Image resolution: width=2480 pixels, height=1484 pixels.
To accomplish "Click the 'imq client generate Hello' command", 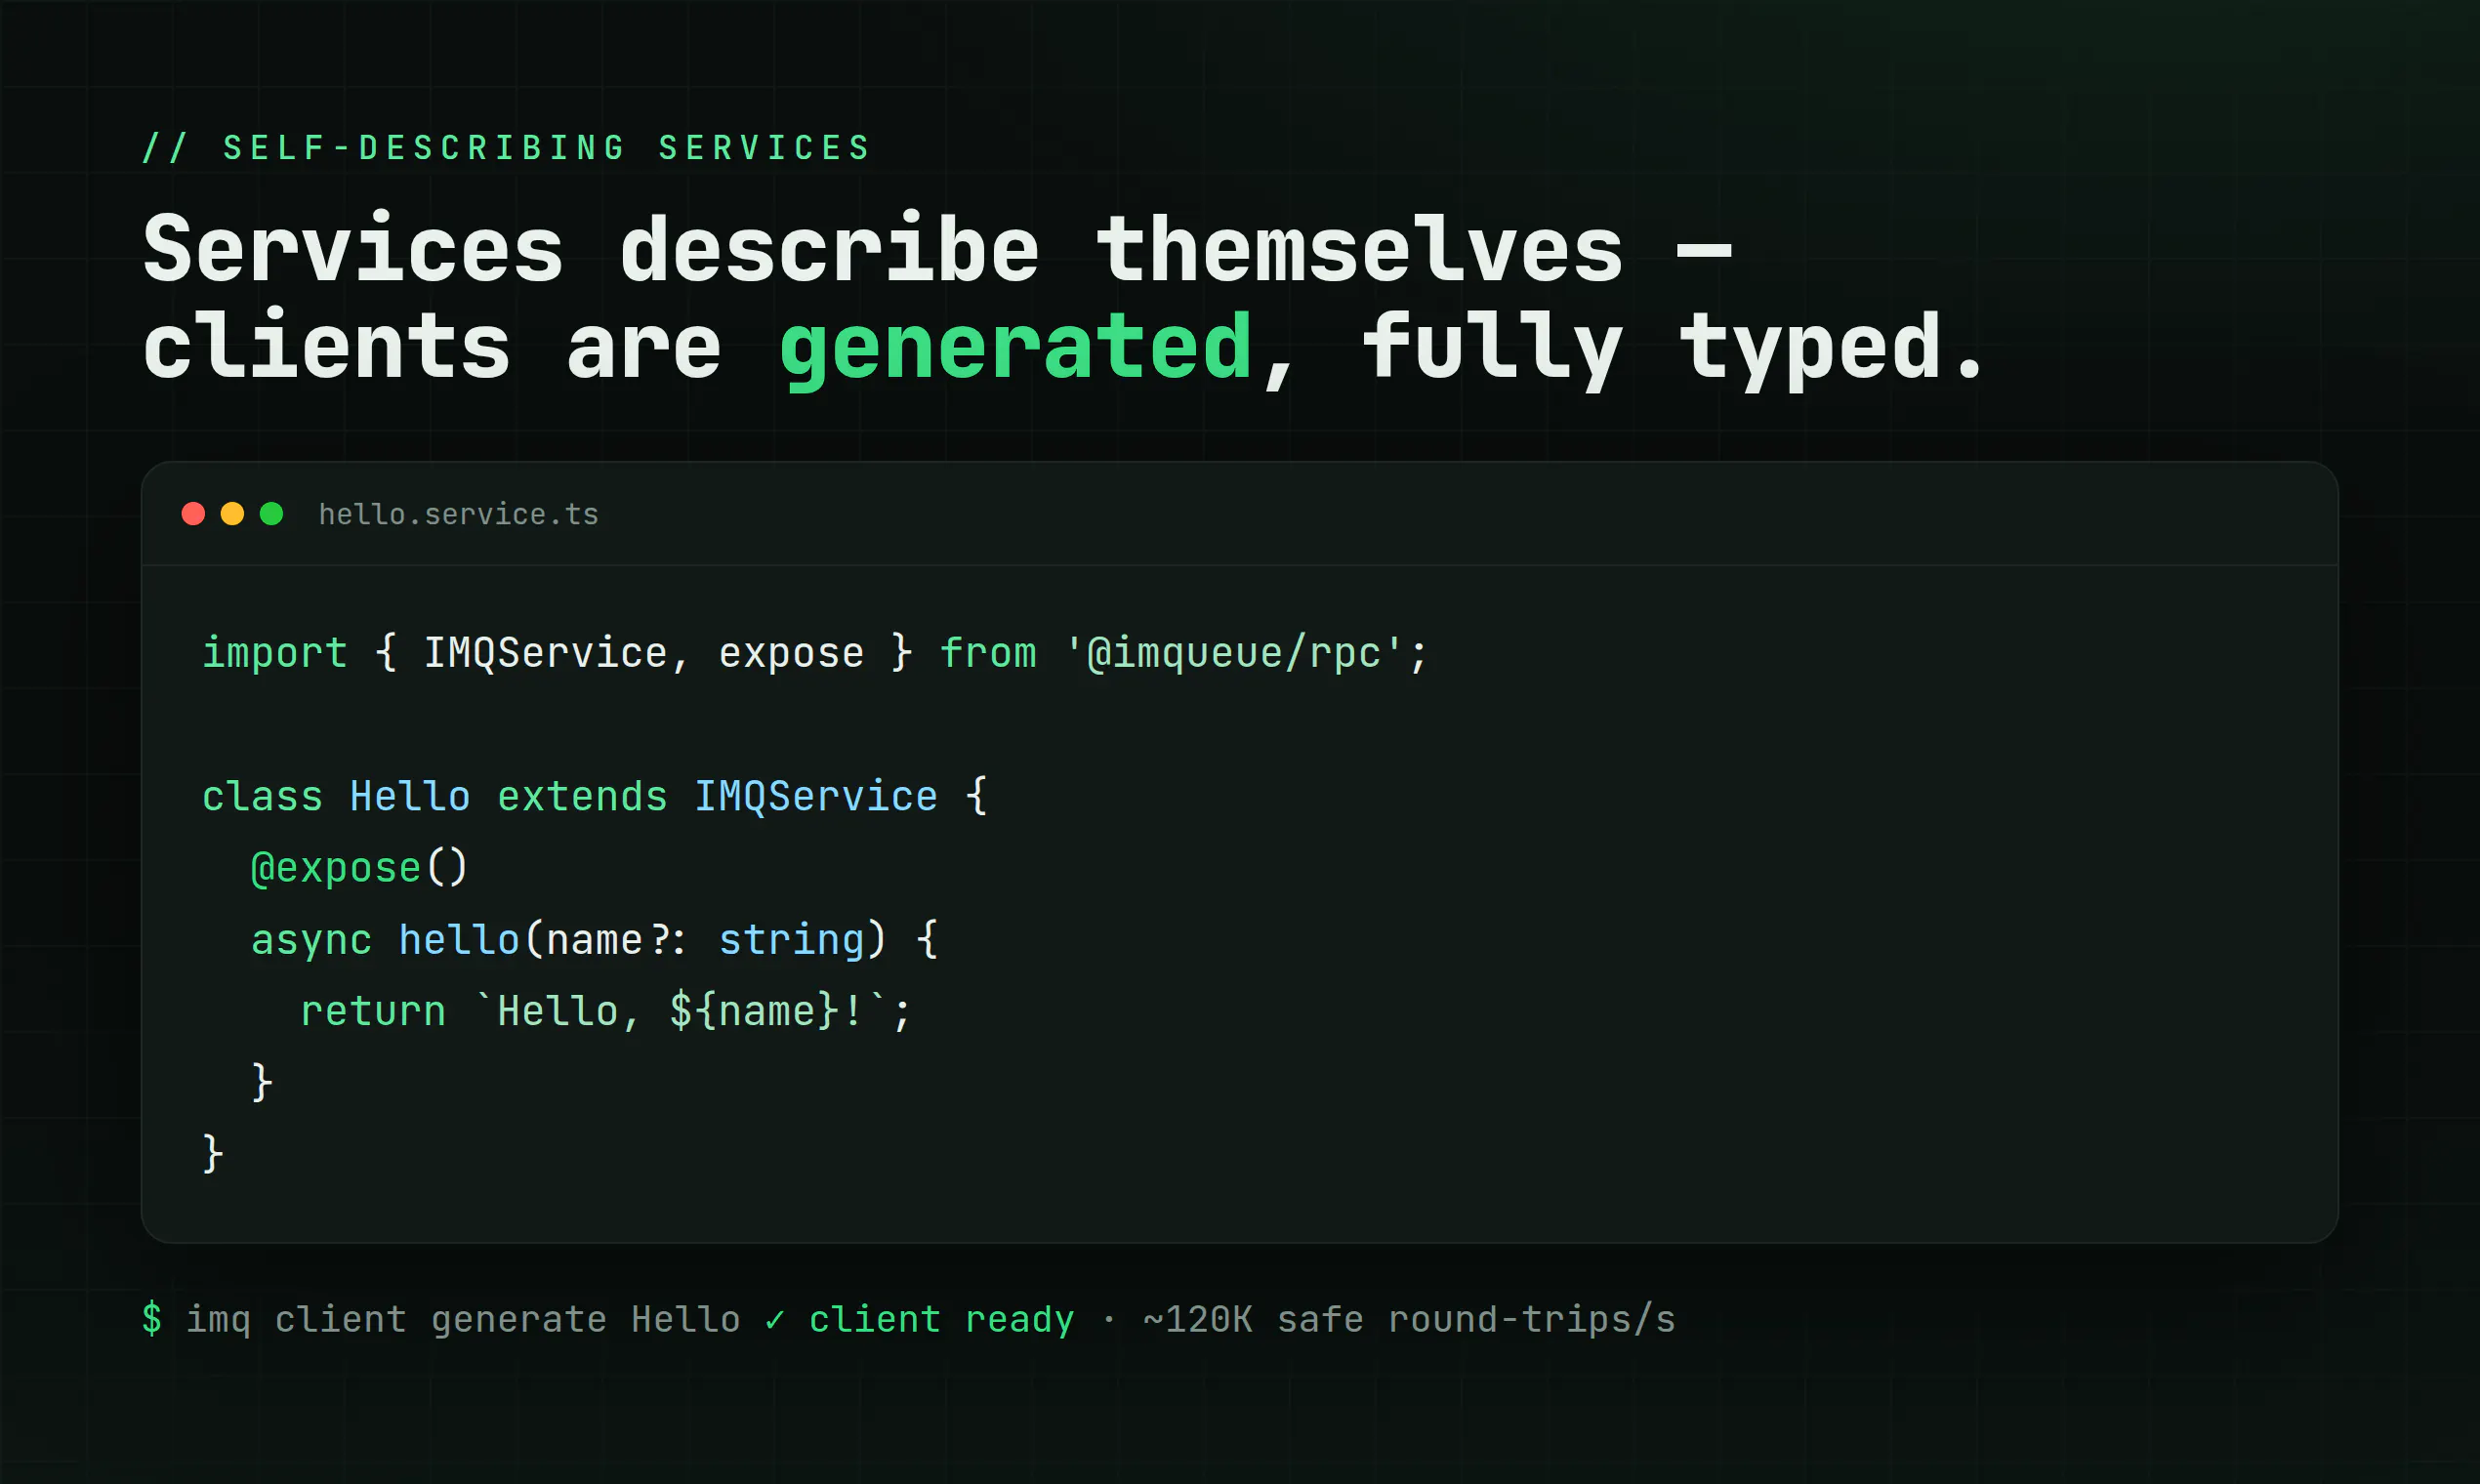I will (x=463, y=1320).
